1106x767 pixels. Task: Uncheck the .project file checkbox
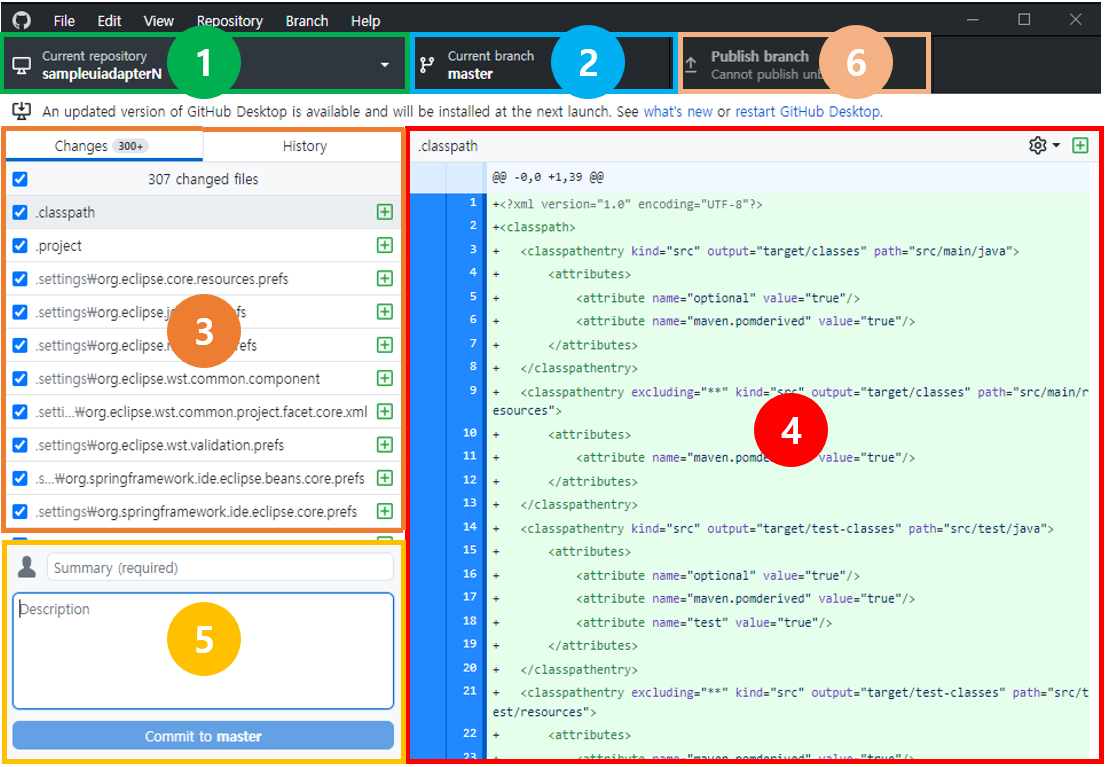20,246
